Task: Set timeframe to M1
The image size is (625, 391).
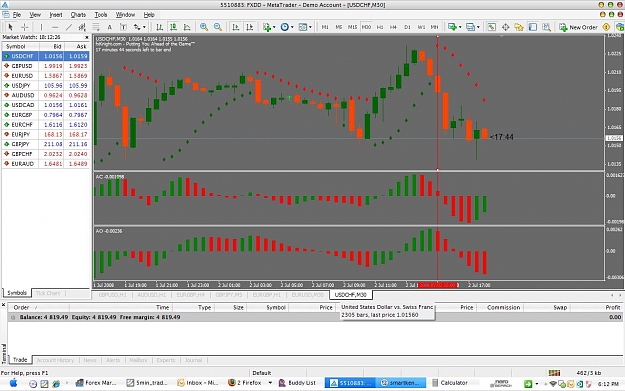Action: 325,27
